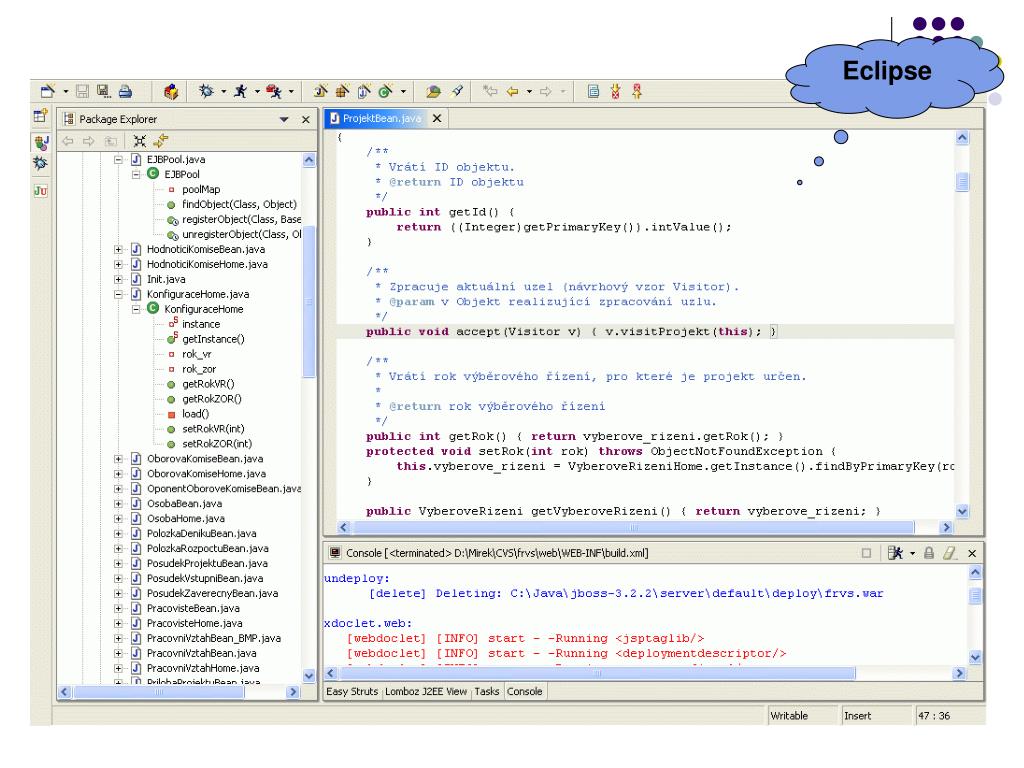Click the Save As toolbar icon
Image resolution: width=1024 pixels, height=768 pixels.
tap(103, 91)
